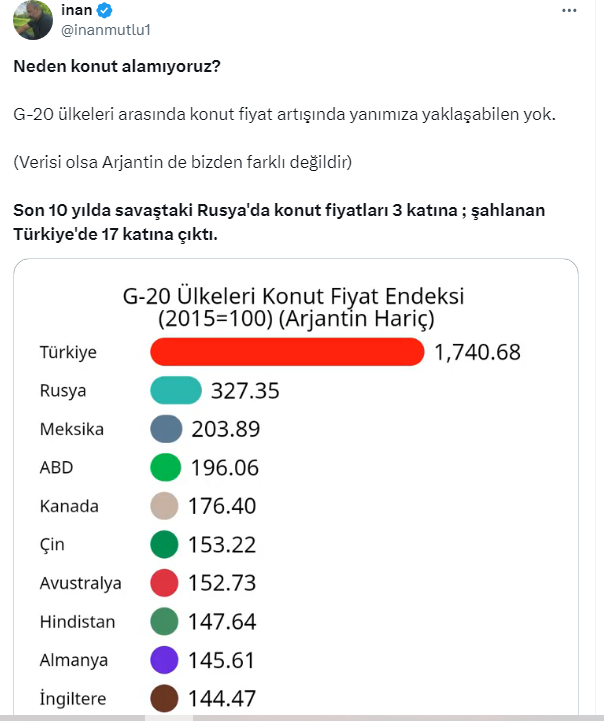Viewport: 604px width, 721px height.
Task: Click the green ABD dot
Action: 164,468
